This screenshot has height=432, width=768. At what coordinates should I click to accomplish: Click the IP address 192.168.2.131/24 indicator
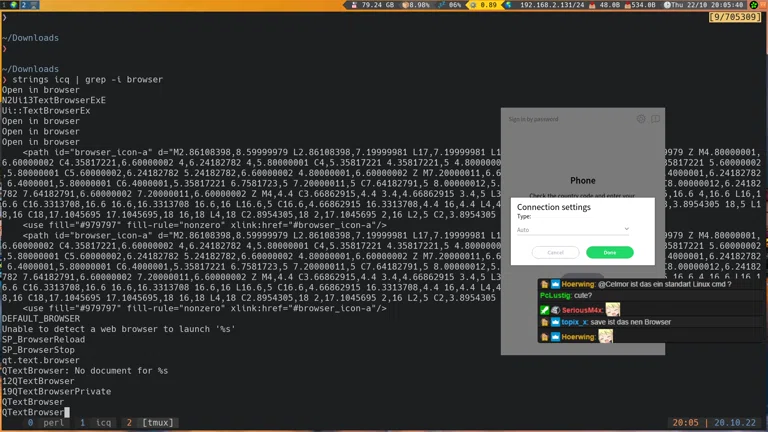[551, 5]
